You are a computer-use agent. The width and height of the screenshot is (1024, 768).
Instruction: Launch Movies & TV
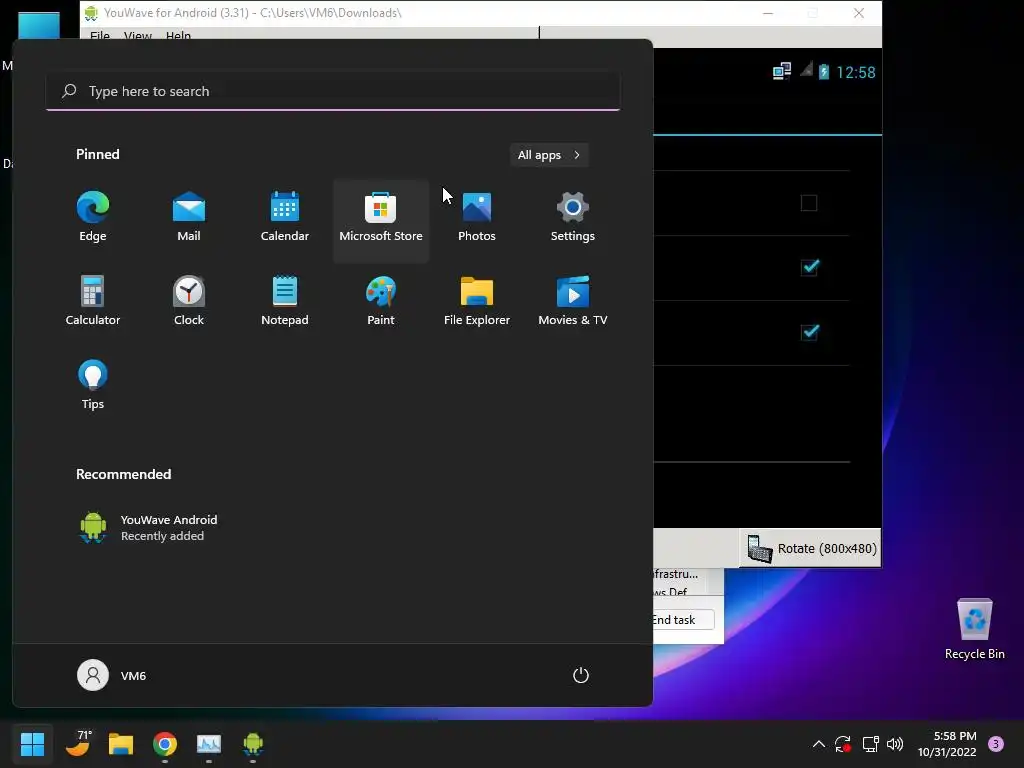point(573,301)
